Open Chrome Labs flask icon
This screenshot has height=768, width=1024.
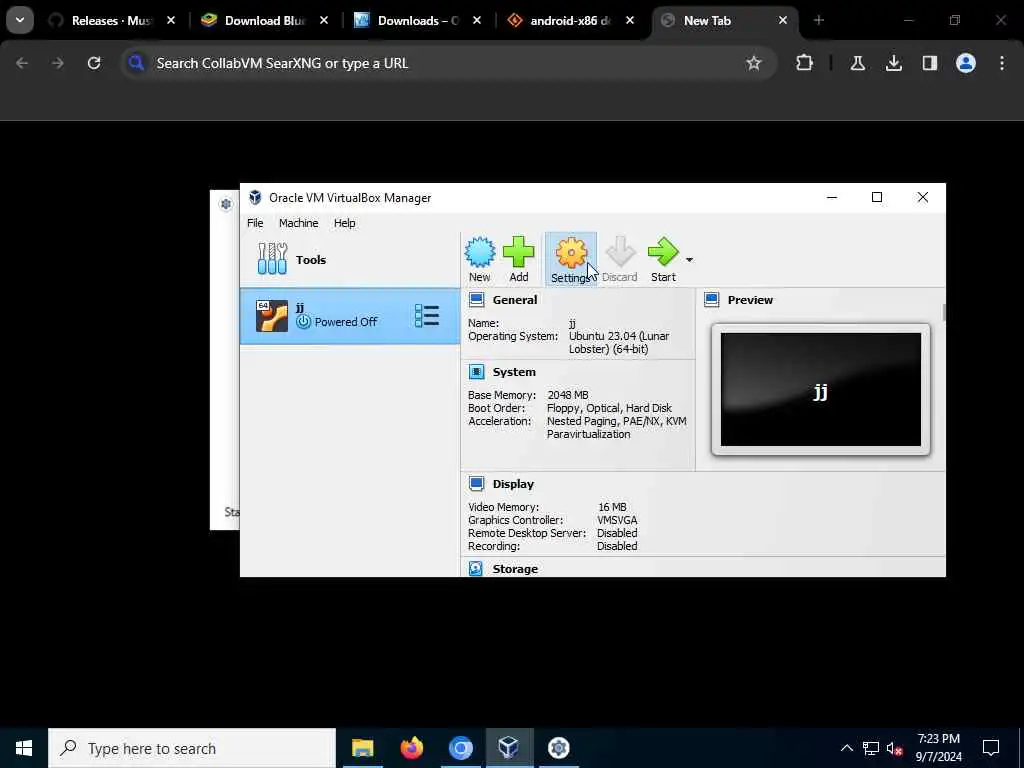pyautogui.click(x=857, y=63)
